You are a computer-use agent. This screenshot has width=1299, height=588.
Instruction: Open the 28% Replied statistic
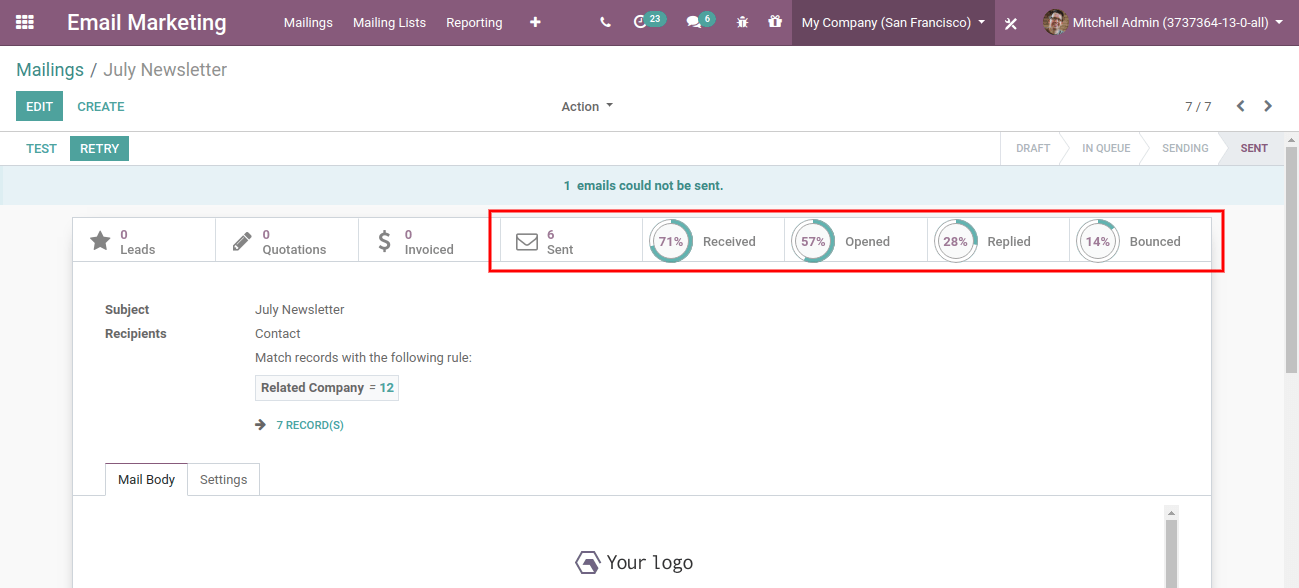pos(998,241)
